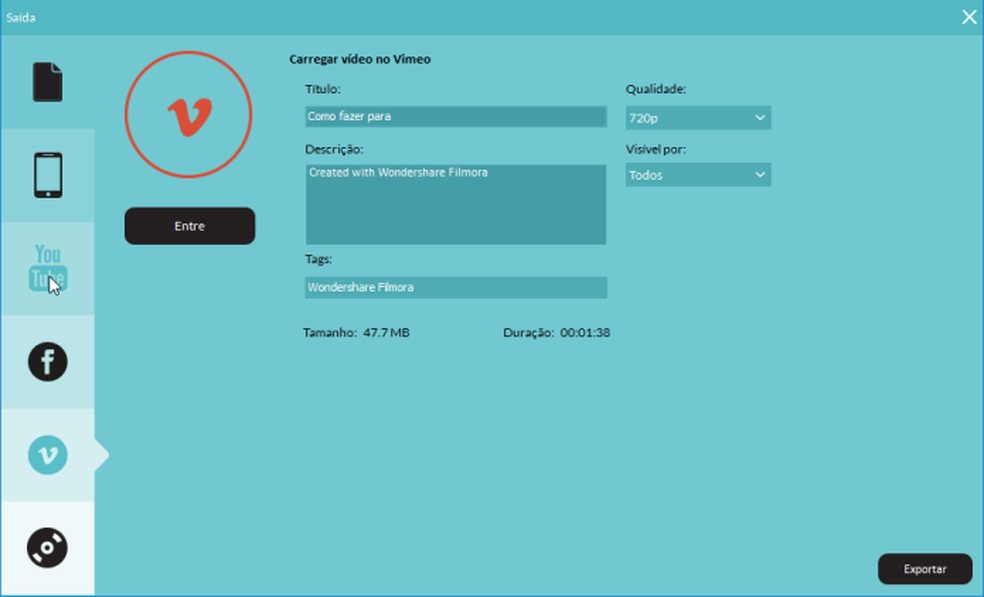The width and height of the screenshot is (984, 597).
Task: Select the Vimeo upload tab in sidebar
Action: (x=48, y=454)
